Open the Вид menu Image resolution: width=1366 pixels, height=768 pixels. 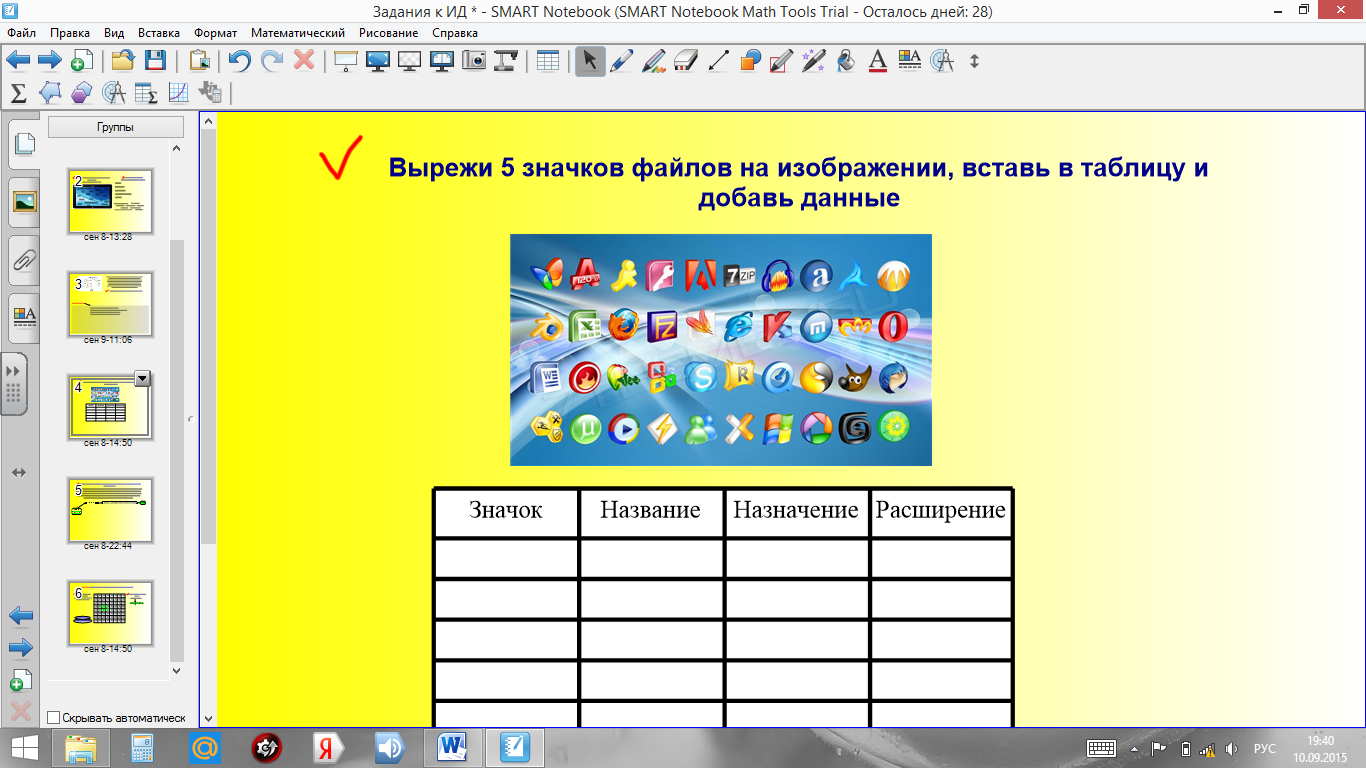(114, 33)
